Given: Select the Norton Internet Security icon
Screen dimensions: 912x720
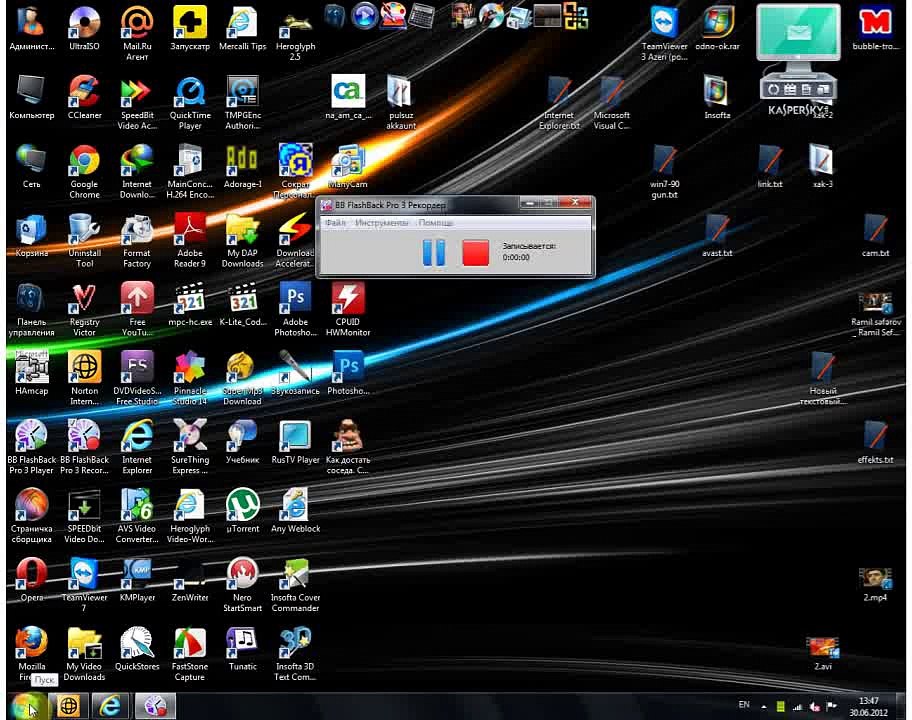Looking at the screenshot, I should coord(84,378).
